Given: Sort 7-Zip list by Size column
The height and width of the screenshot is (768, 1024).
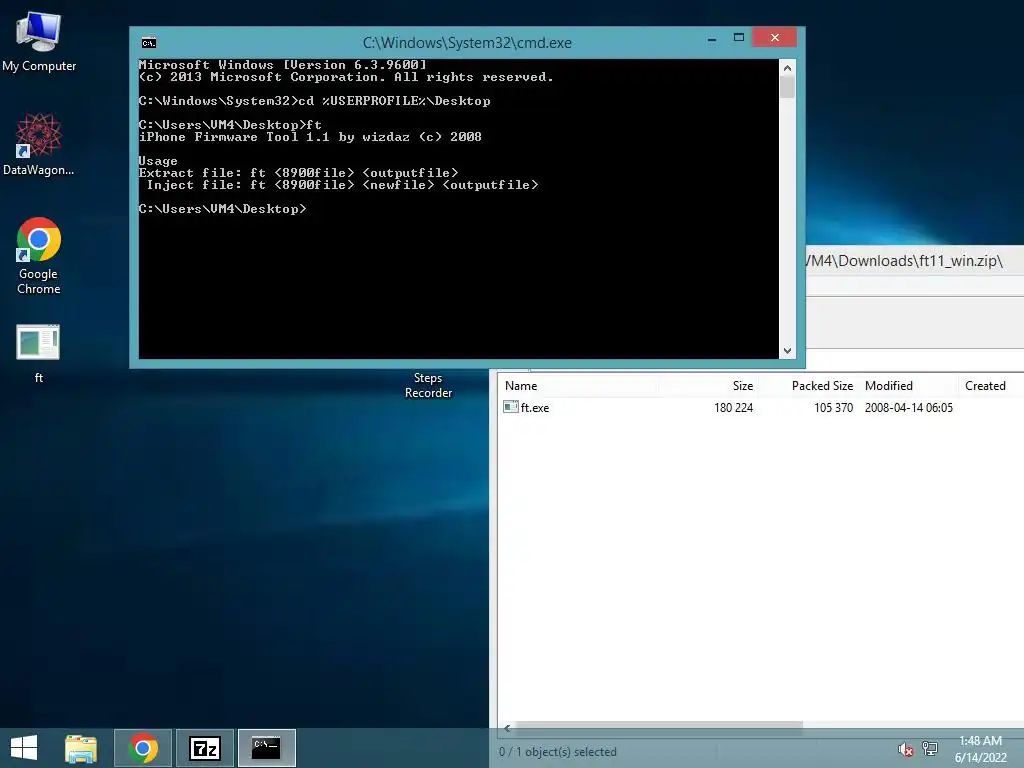Looking at the screenshot, I should coord(743,386).
